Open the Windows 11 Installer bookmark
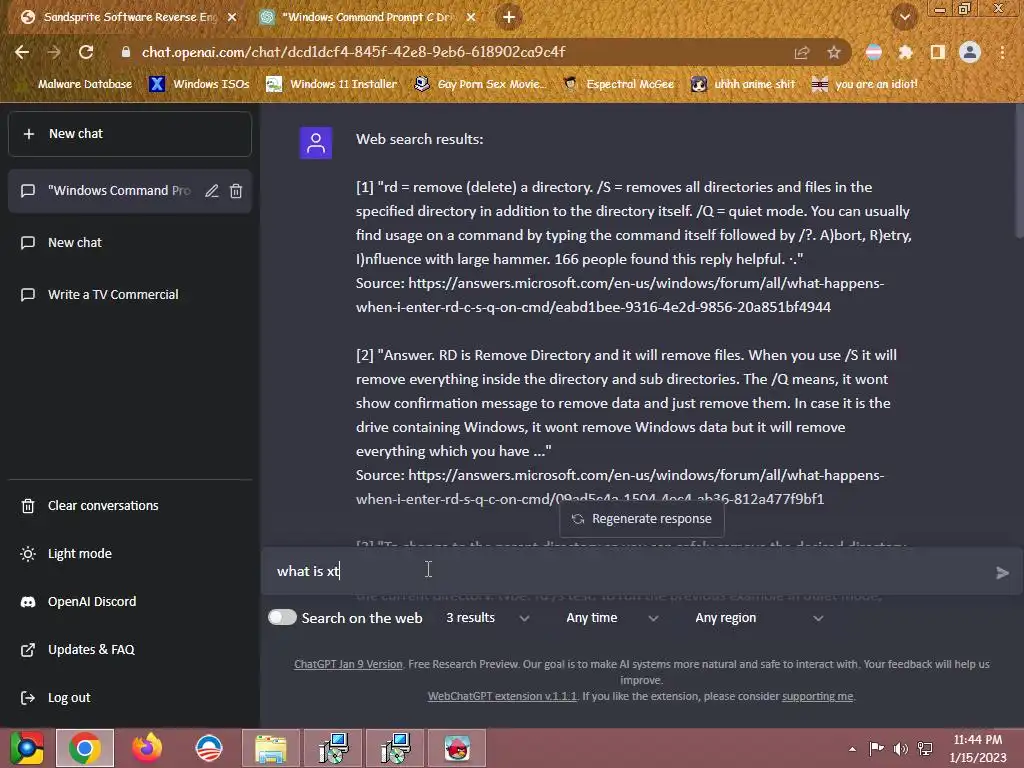 pyautogui.click(x=332, y=84)
